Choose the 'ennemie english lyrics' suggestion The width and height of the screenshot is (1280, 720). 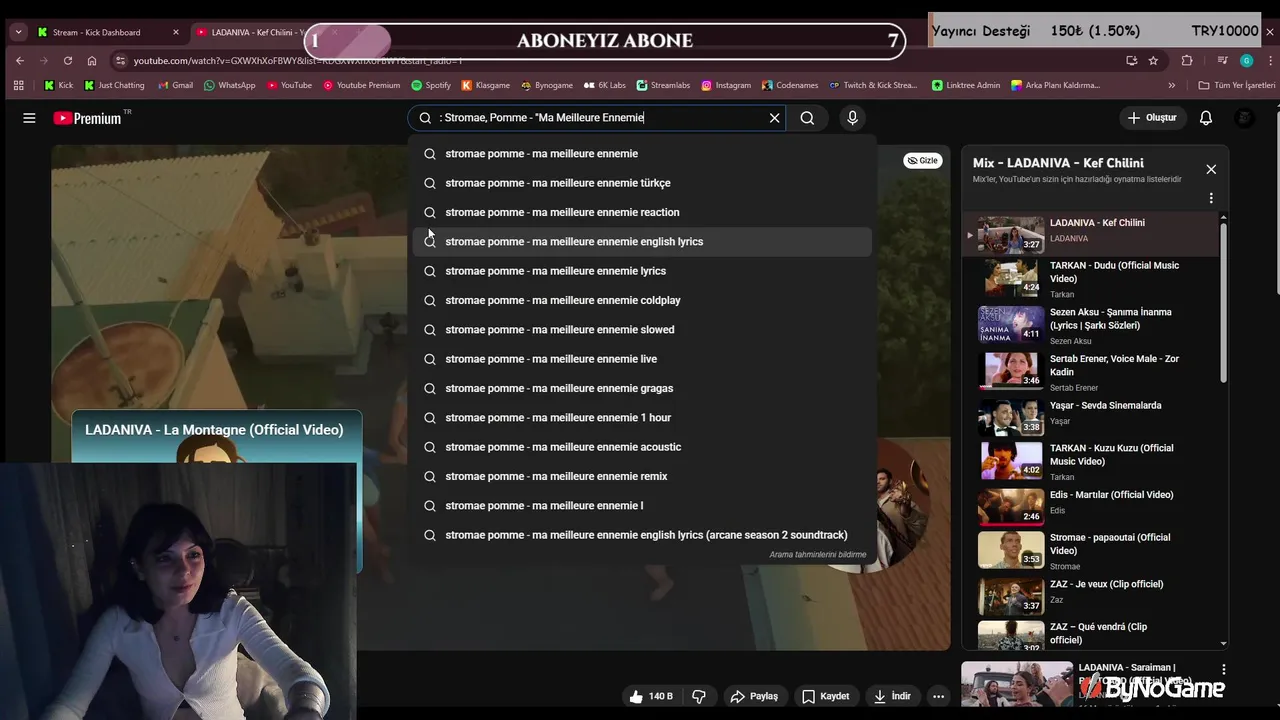[x=642, y=242]
